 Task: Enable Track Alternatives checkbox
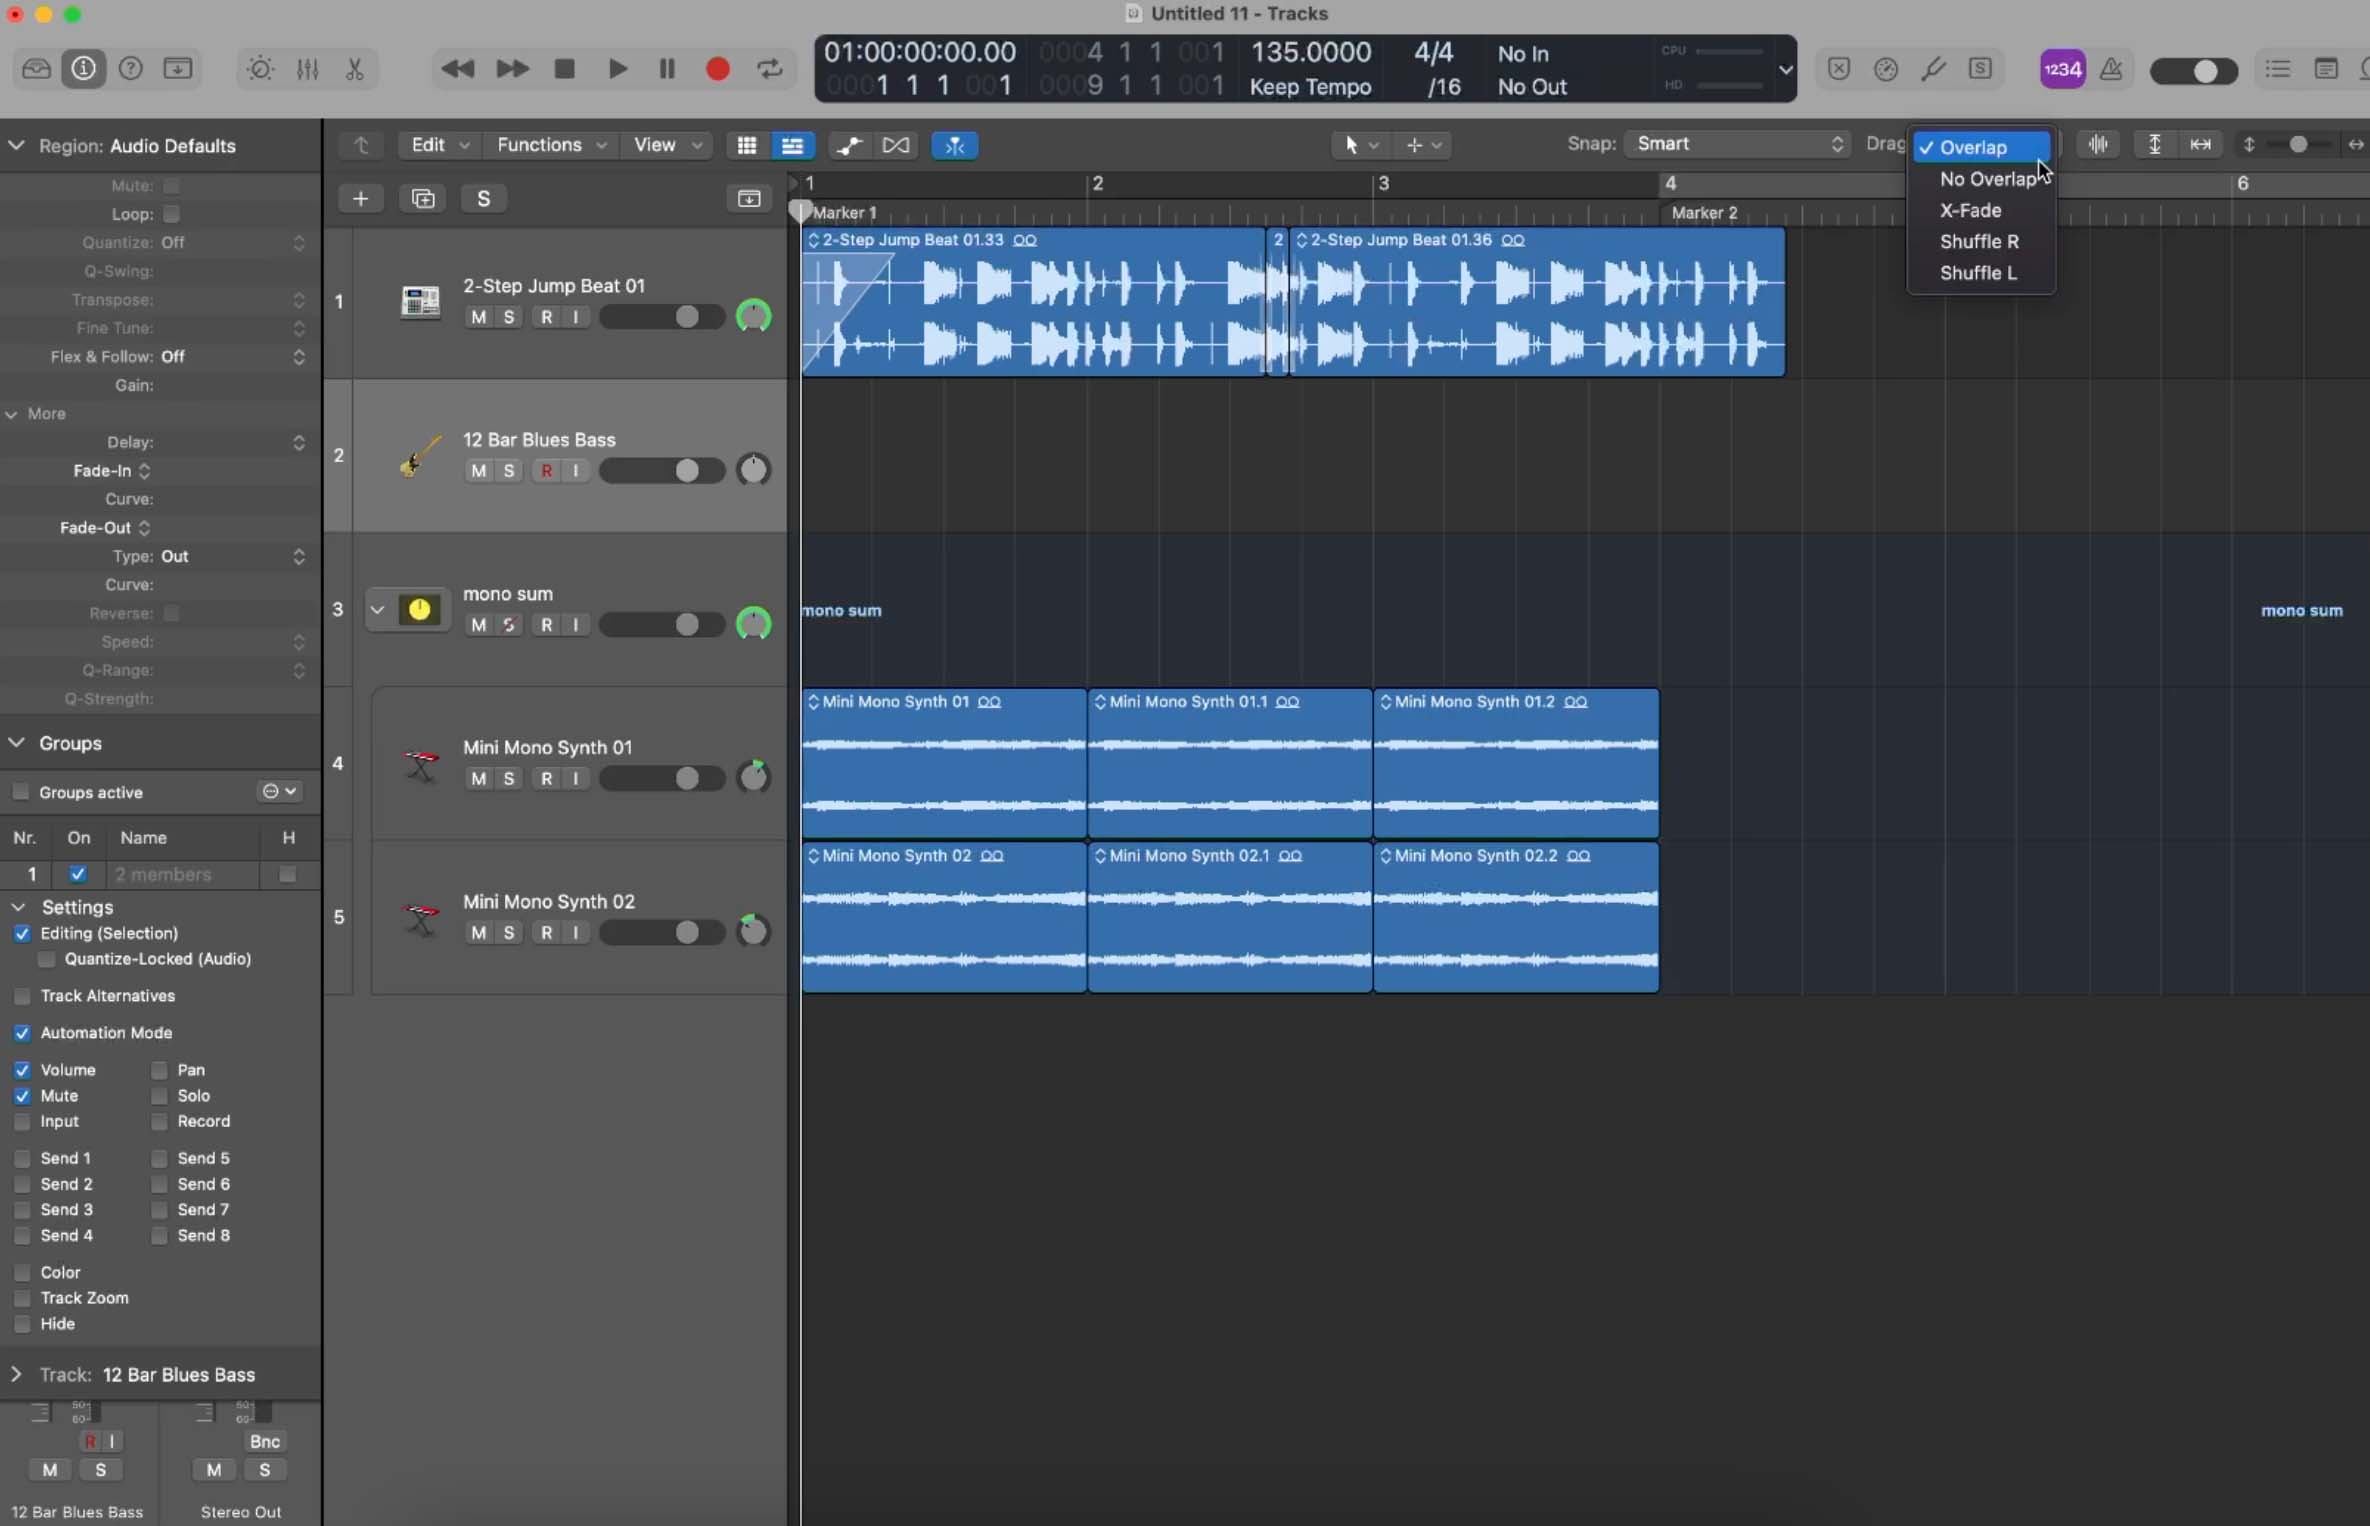click(x=22, y=996)
